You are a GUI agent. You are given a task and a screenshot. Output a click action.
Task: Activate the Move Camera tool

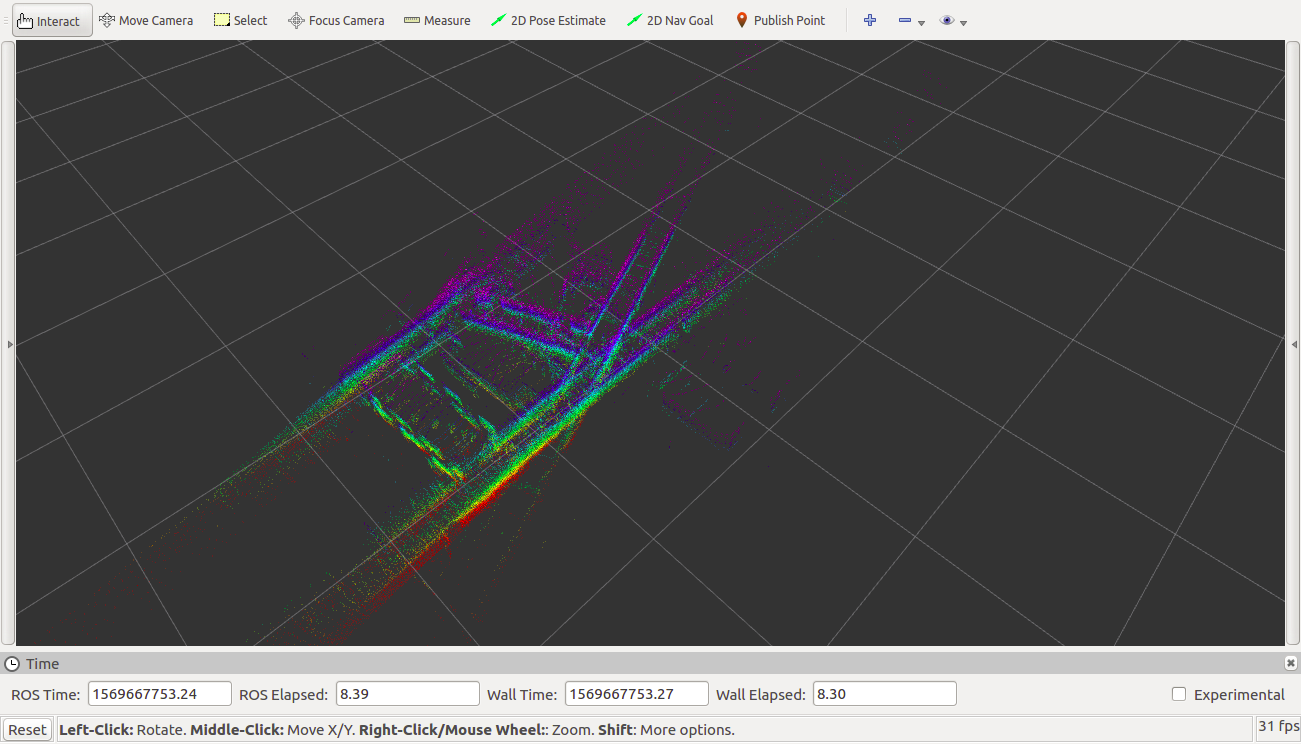[146, 19]
